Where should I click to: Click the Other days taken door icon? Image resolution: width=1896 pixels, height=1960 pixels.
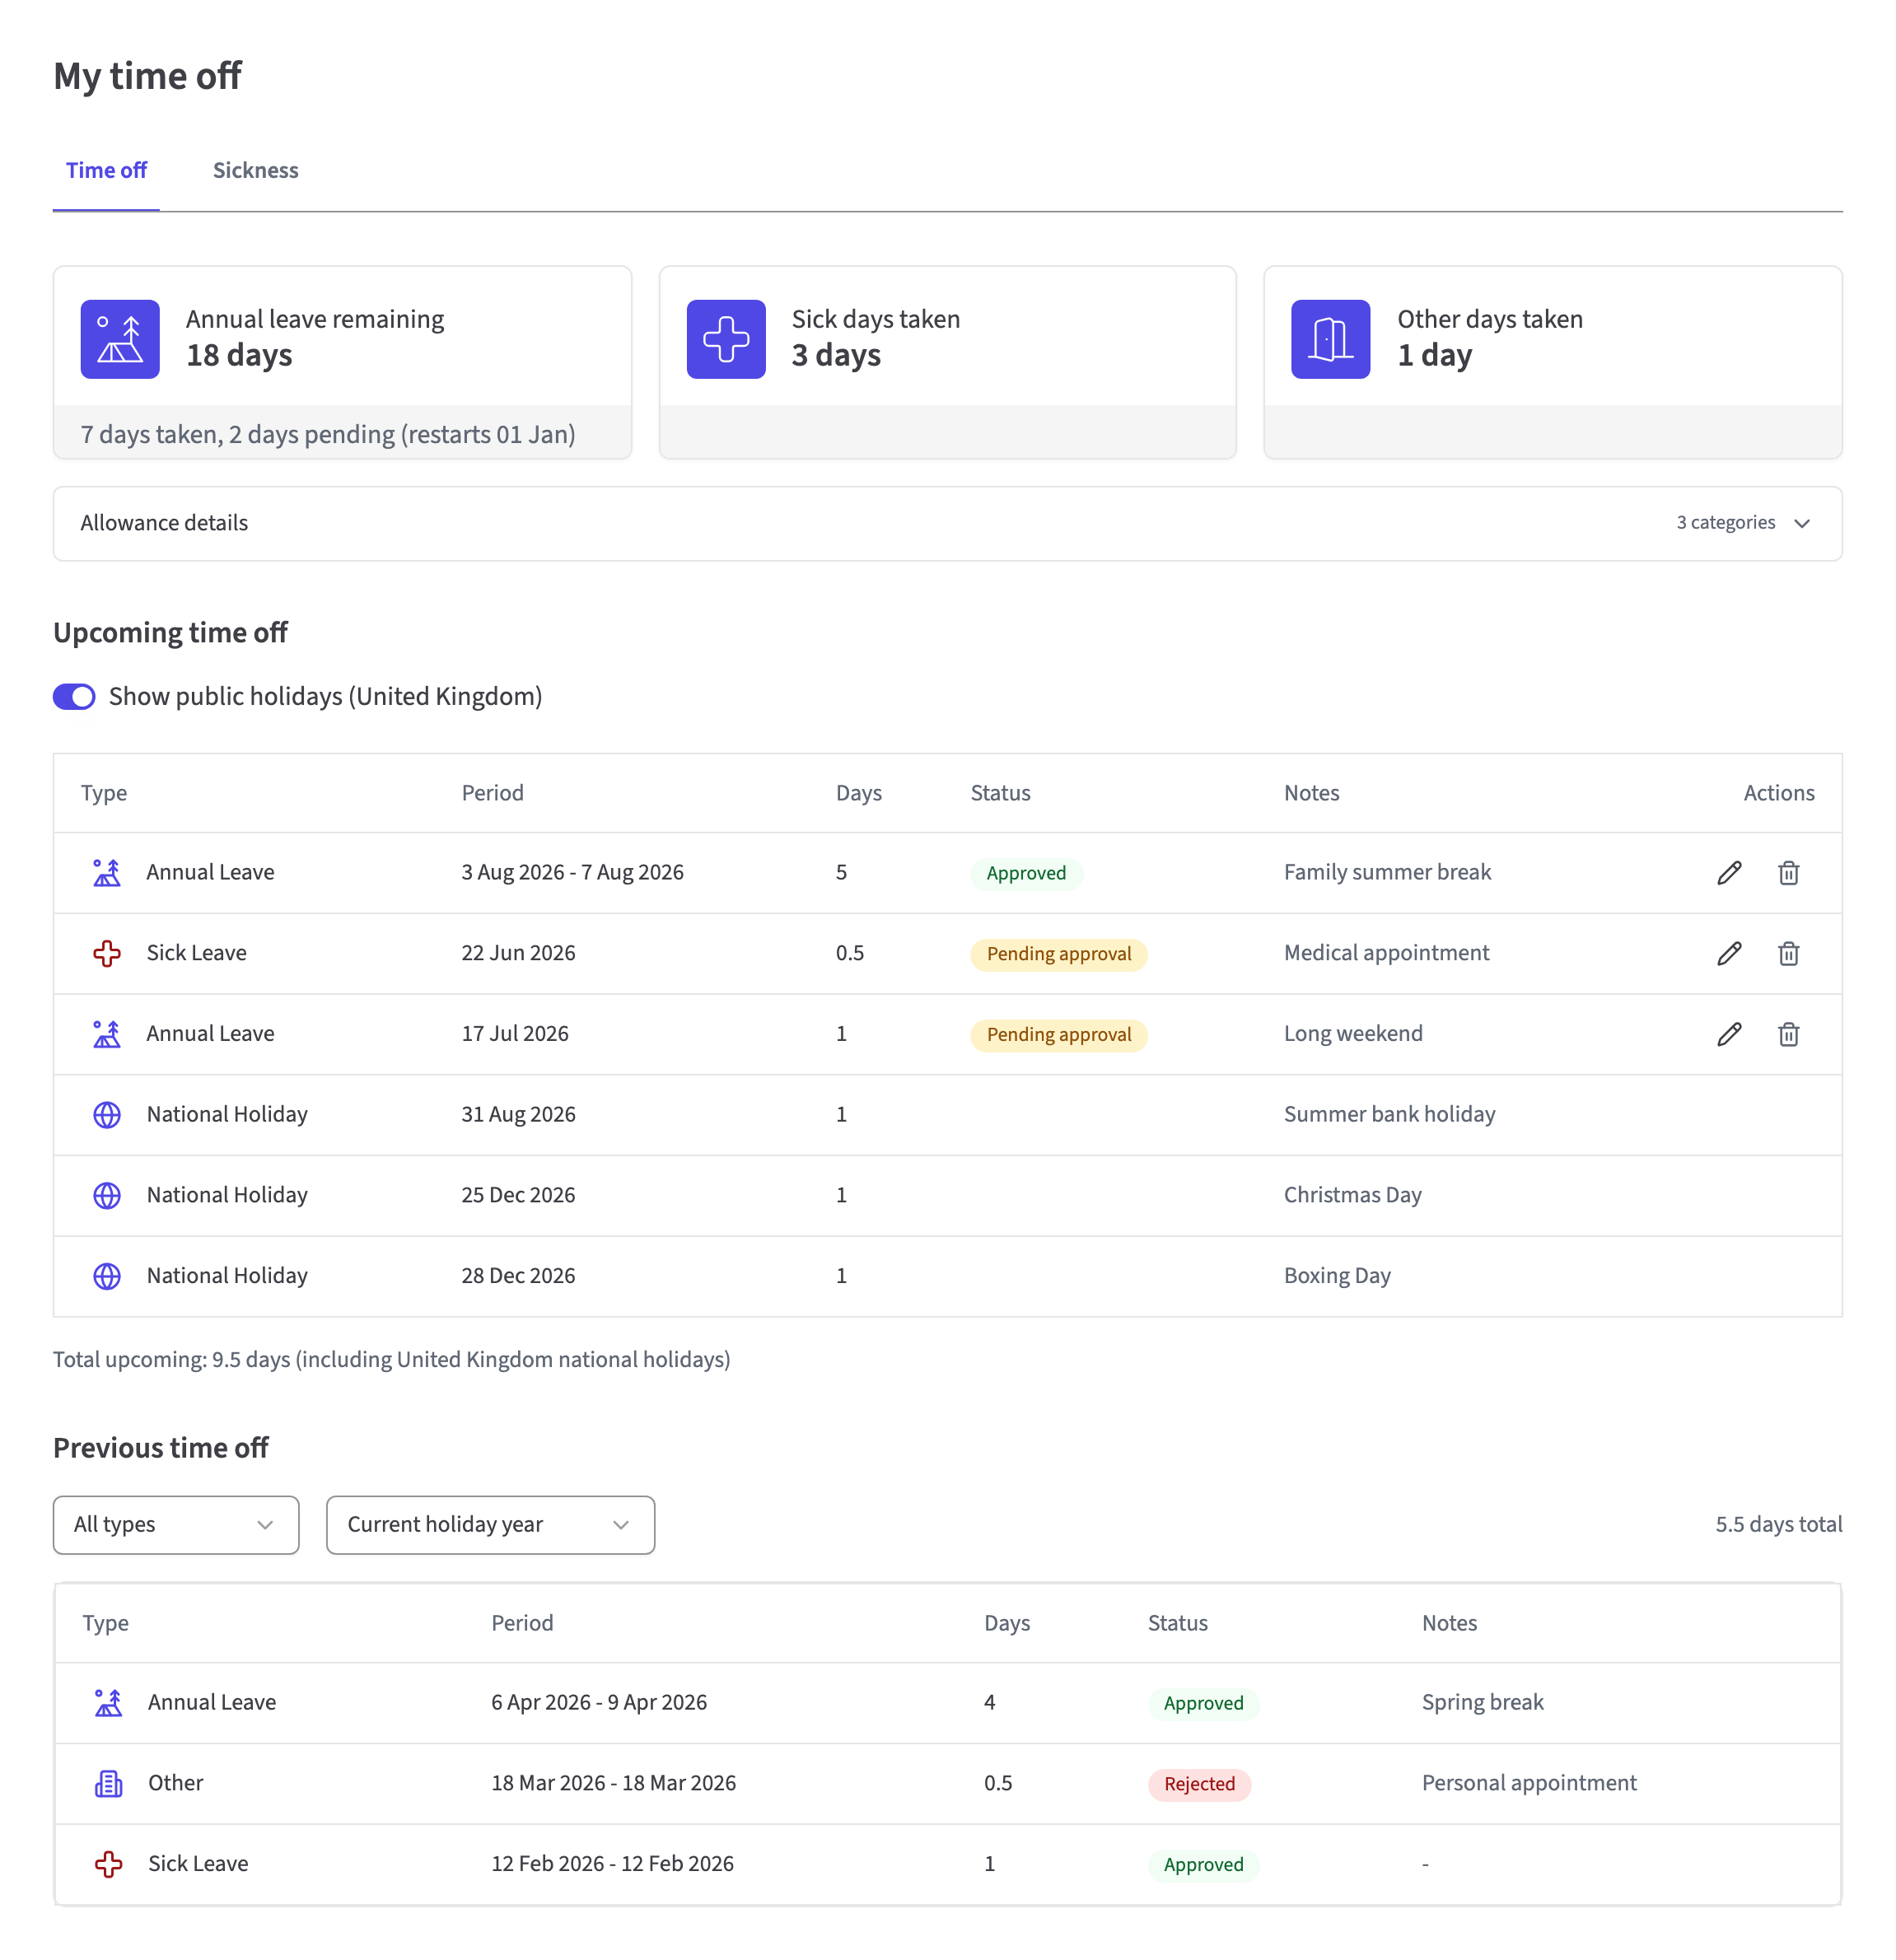coord(1330,339)
